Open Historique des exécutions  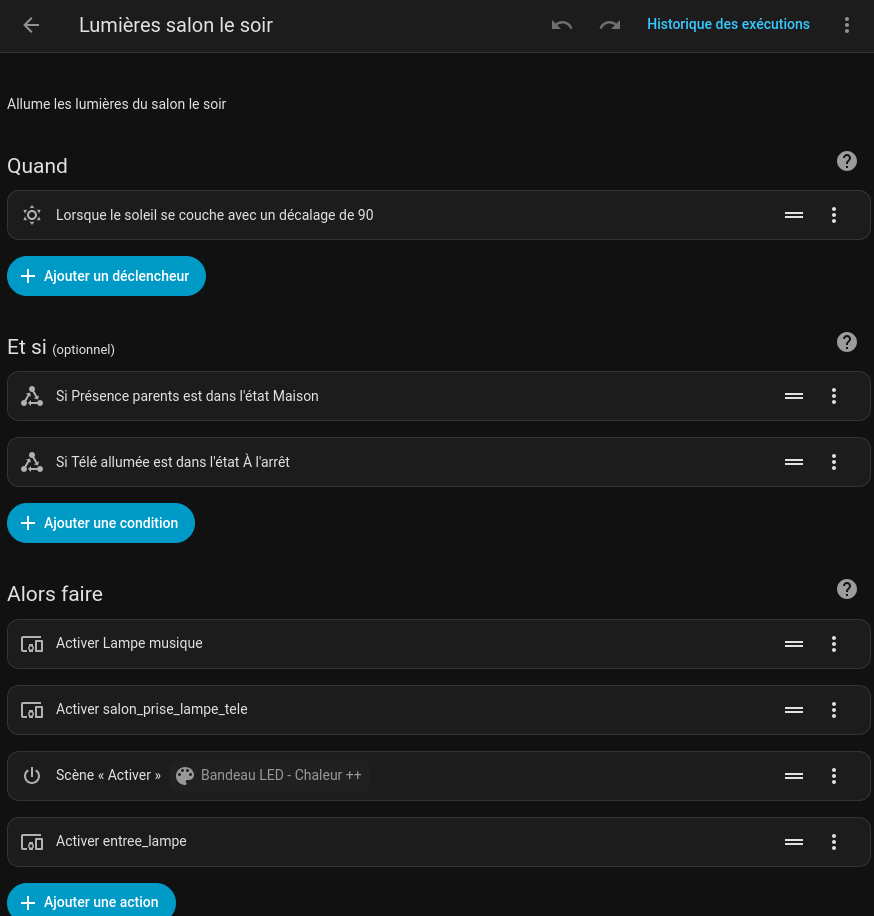click(x=728, y=24)
